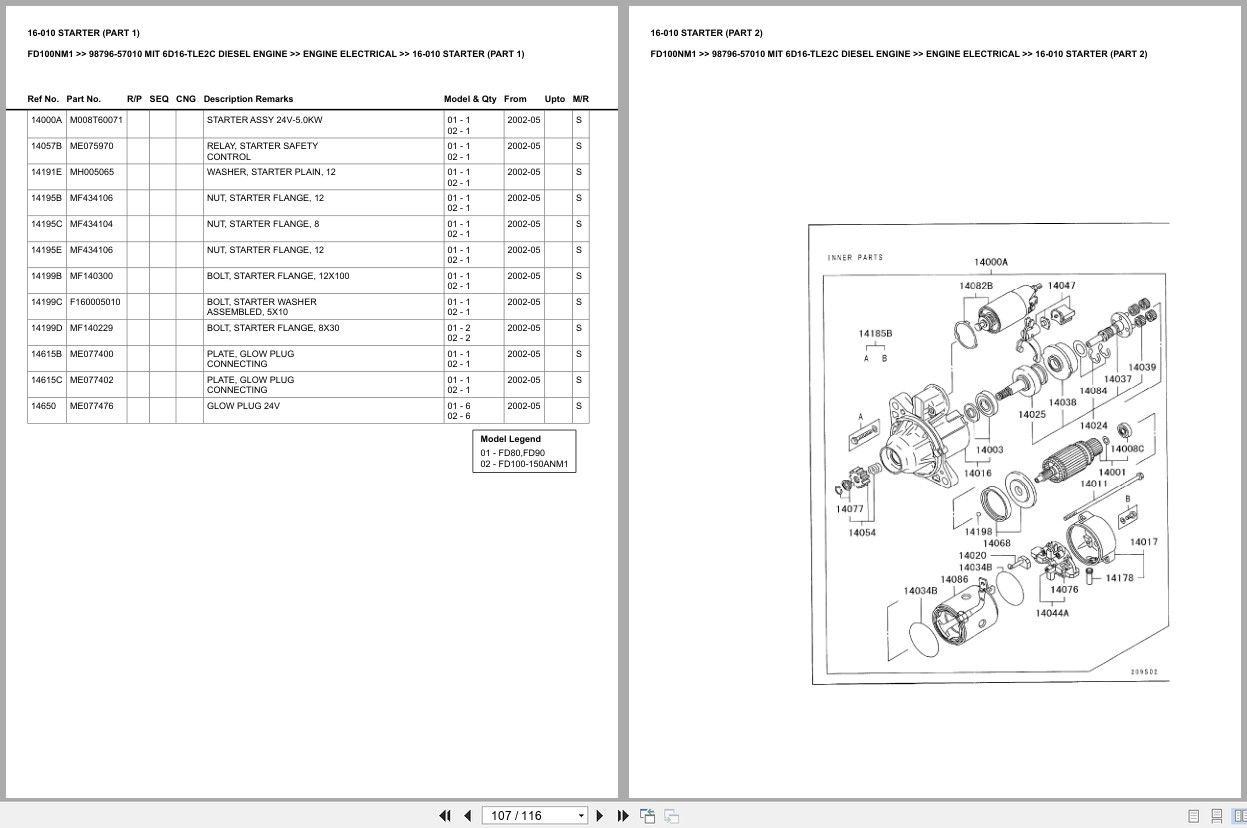
Task: Click diagram label 14000A
Action: [991, 263]
